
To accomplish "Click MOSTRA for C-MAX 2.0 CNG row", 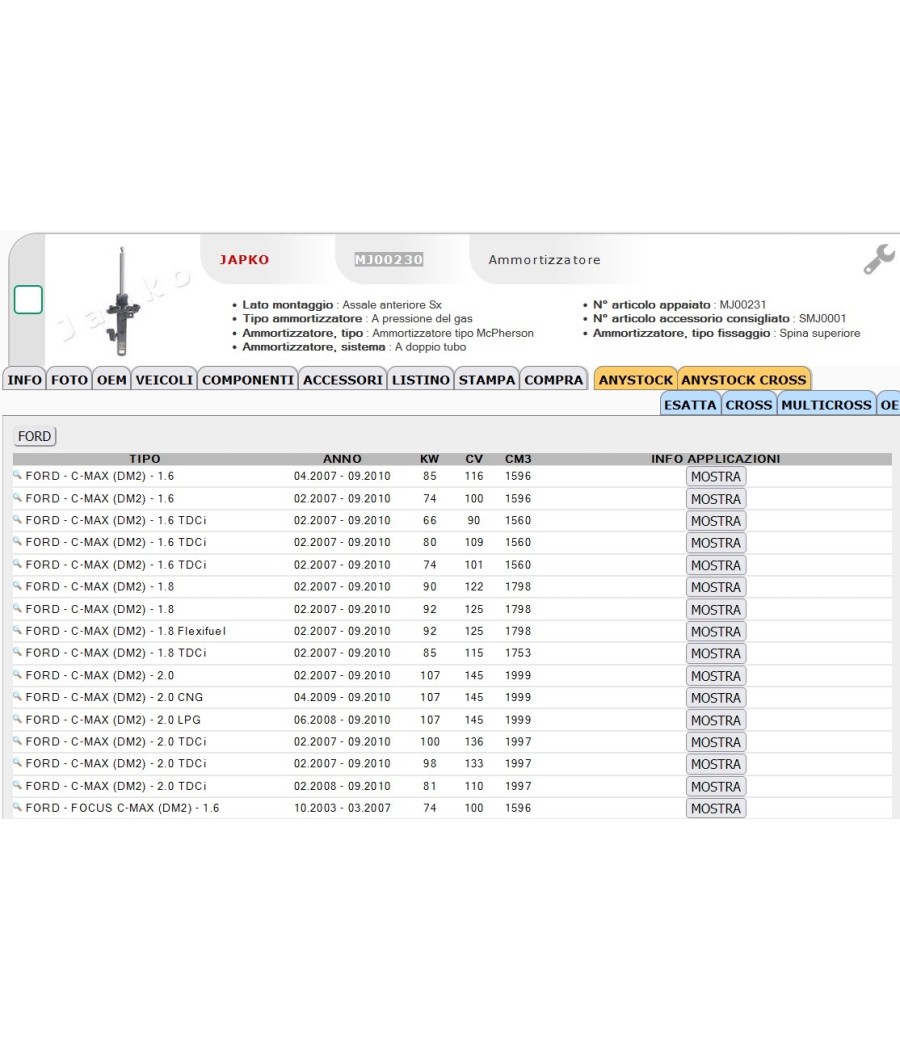I will click(x=716, y=697).
